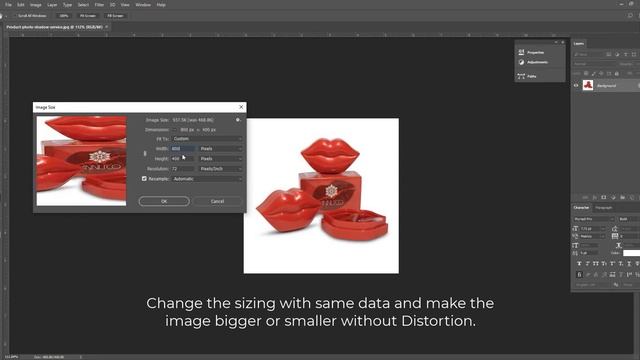Open the Dimensions unit dropdown arrow
The height and width of the screenshot is (360, 640).
(x=175, y=130)
